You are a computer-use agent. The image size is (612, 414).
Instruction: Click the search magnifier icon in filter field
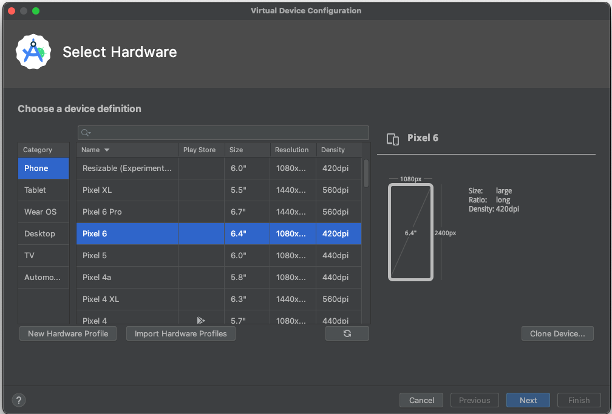click(x=85, y=133)
